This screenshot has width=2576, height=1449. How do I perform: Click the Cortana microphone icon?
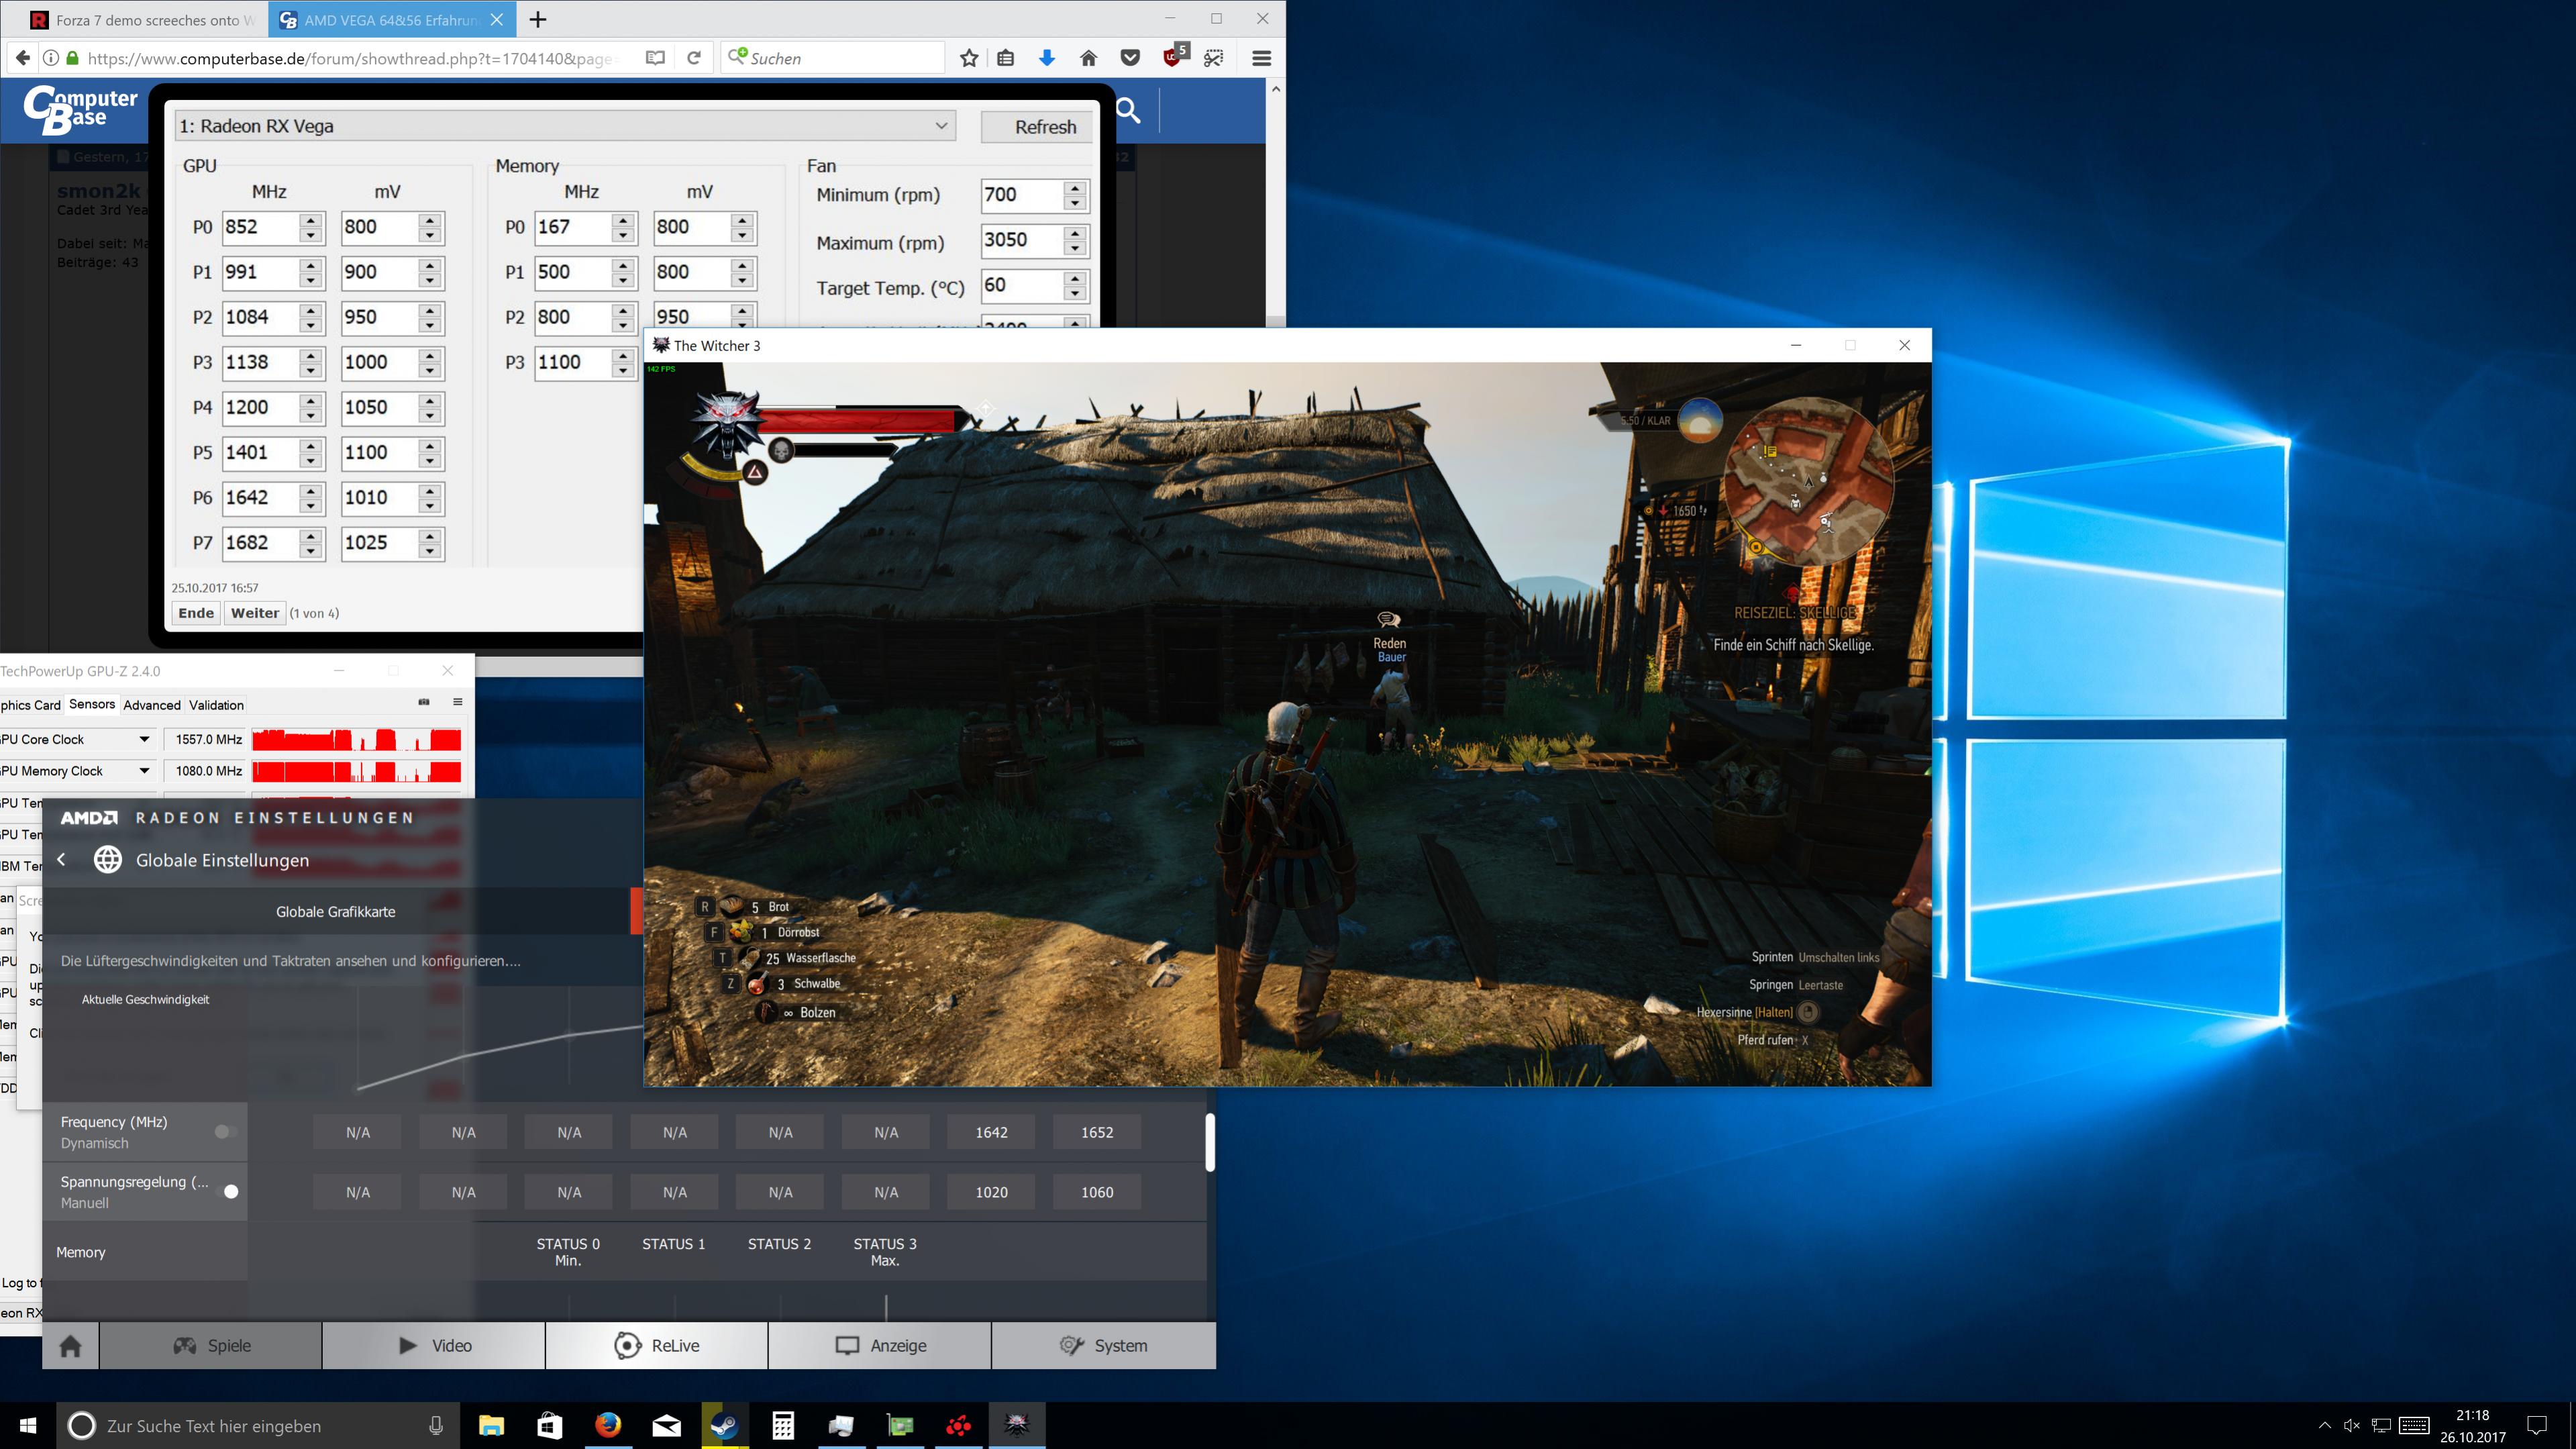(436, 1426)
